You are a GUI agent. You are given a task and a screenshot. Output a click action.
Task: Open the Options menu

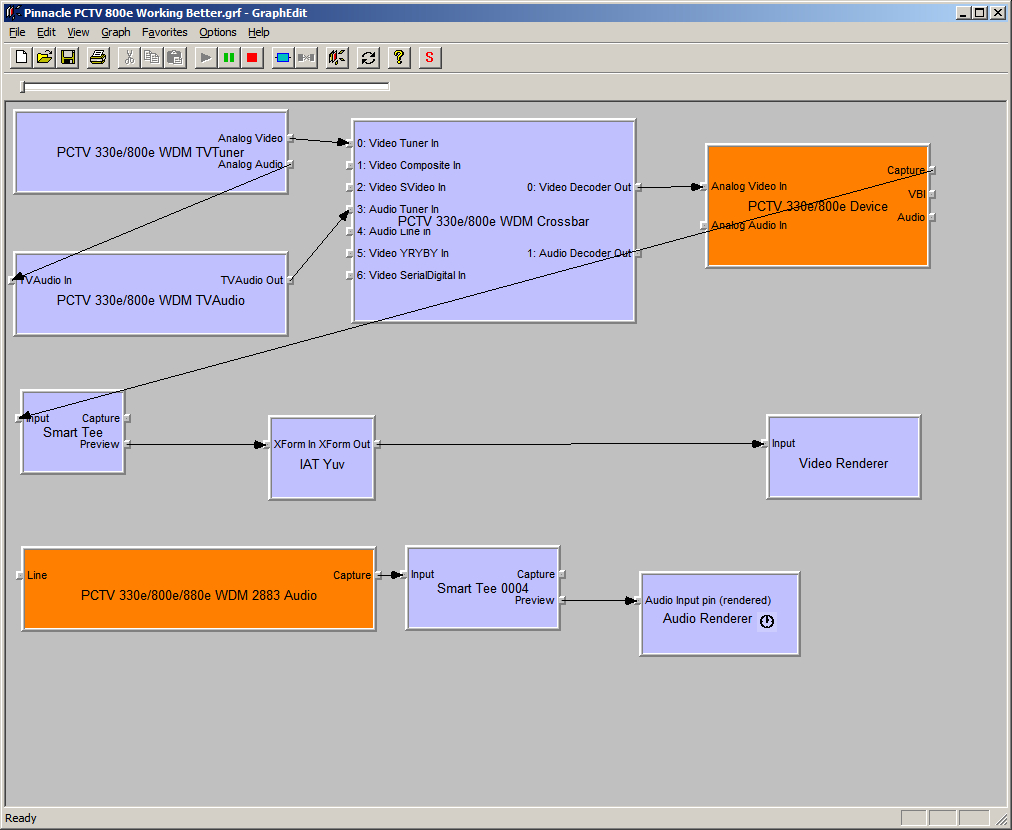coord(218,32)
